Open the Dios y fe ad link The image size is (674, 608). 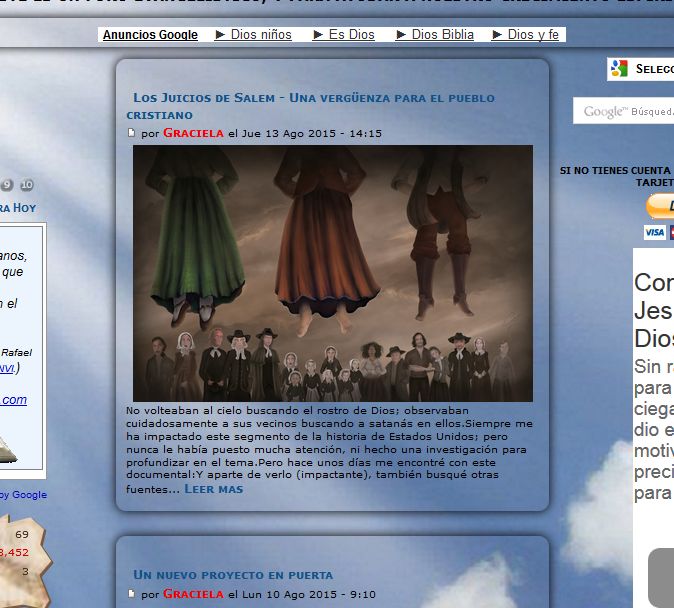[525, 35]
